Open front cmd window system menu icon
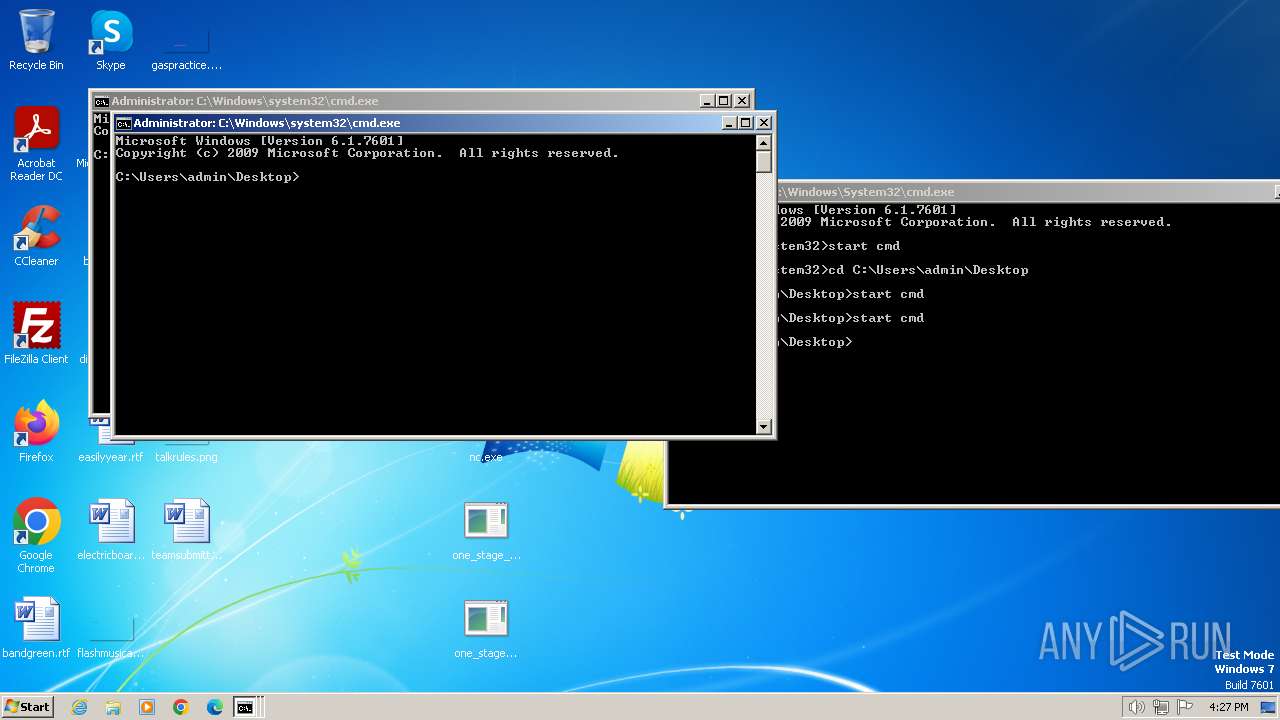1280x720 pixels. click(124, 123)
